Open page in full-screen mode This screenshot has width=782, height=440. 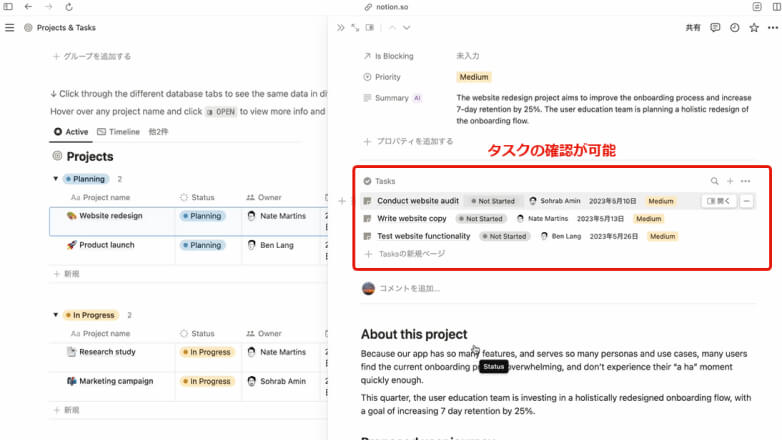(x=355, y=28)
